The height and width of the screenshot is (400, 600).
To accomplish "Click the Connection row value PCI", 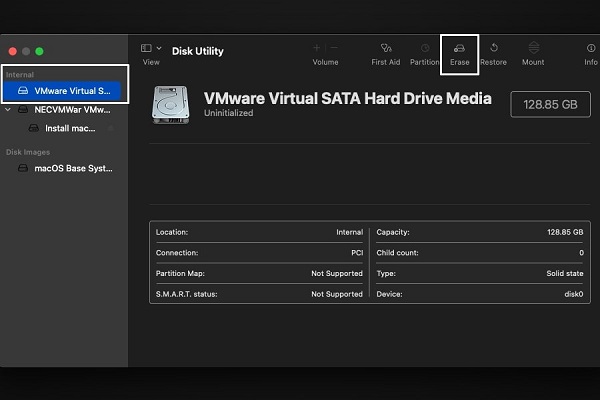I will tap(357, 253).
